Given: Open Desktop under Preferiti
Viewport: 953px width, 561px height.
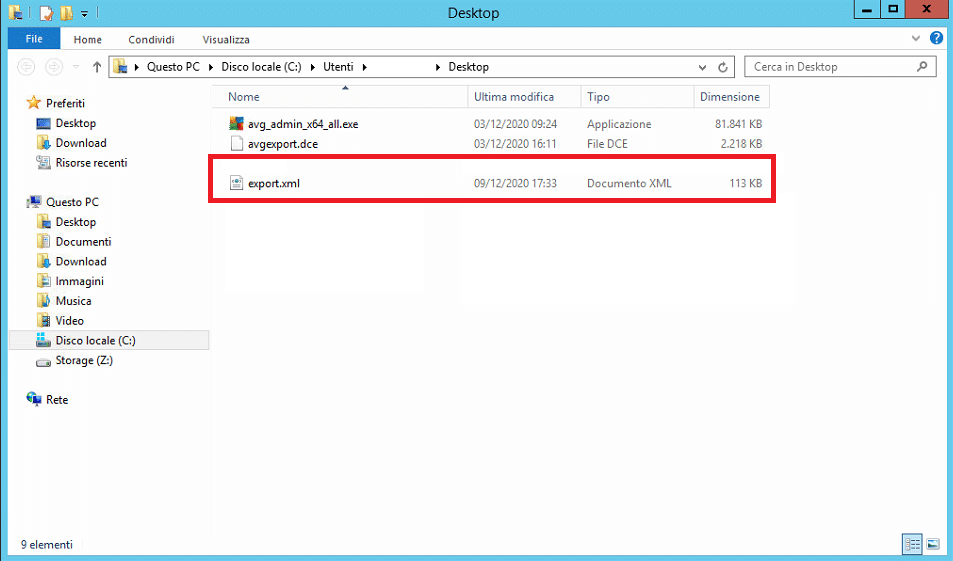Looking at the screenshot, I should [76, 123].
